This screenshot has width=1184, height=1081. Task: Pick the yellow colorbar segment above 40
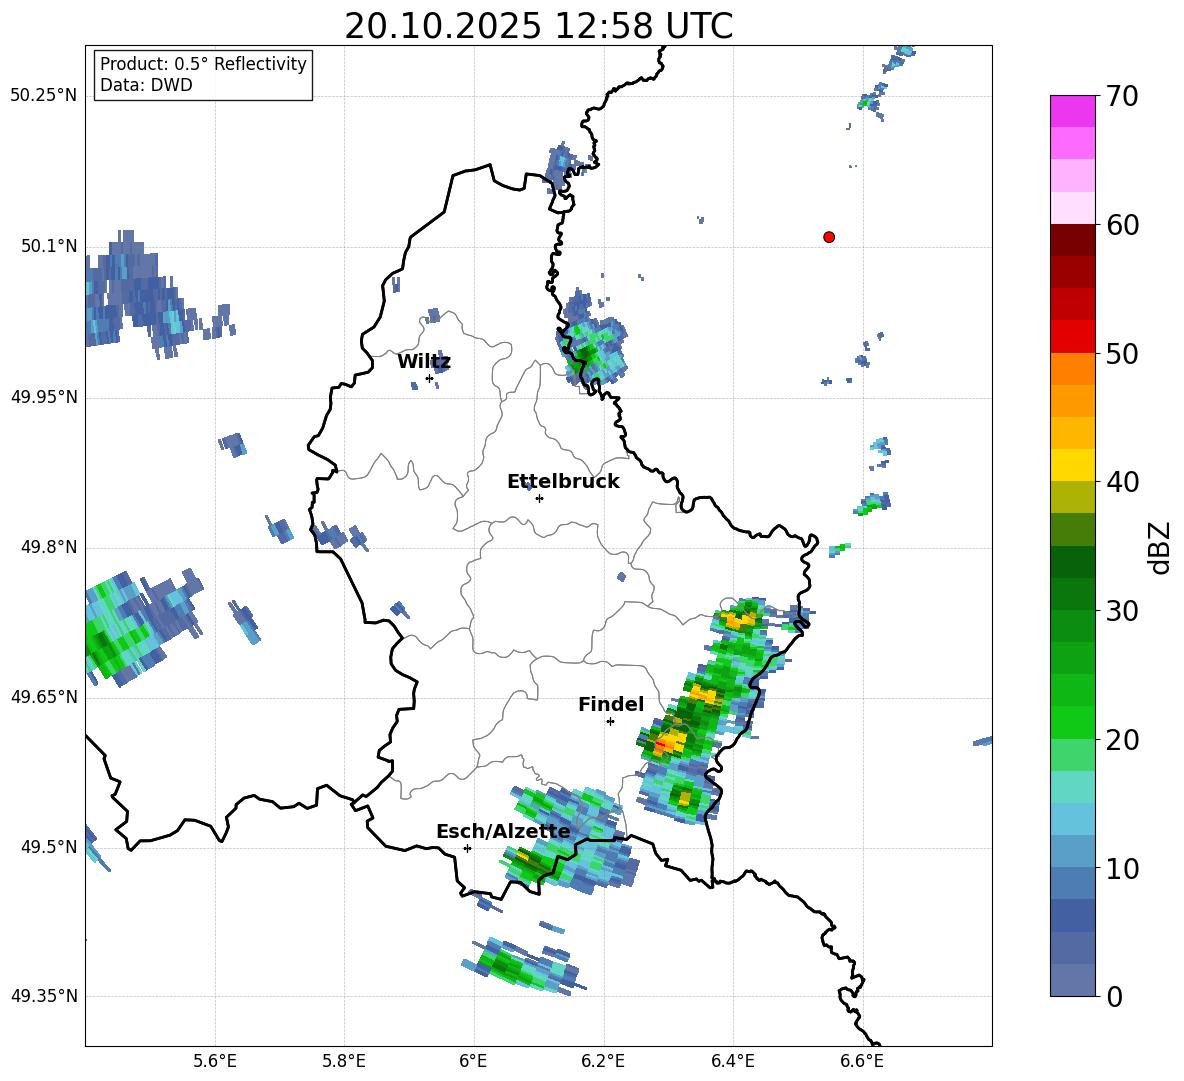1072,465
